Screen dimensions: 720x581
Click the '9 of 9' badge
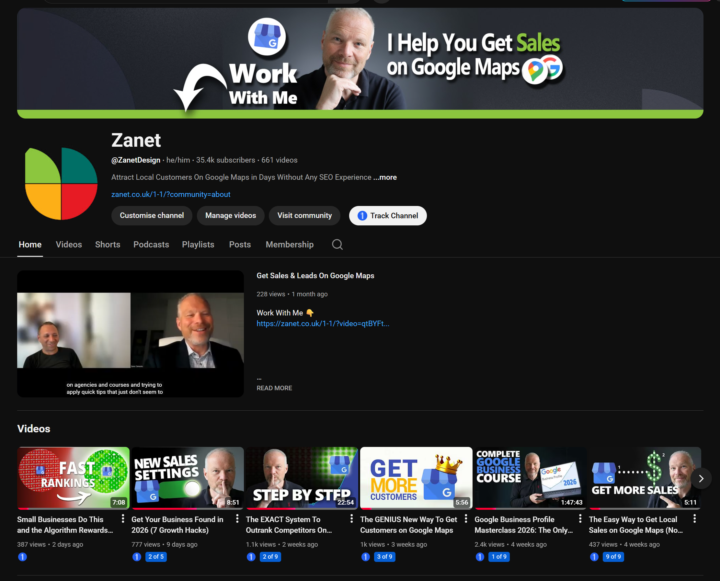tap(613, 557)
